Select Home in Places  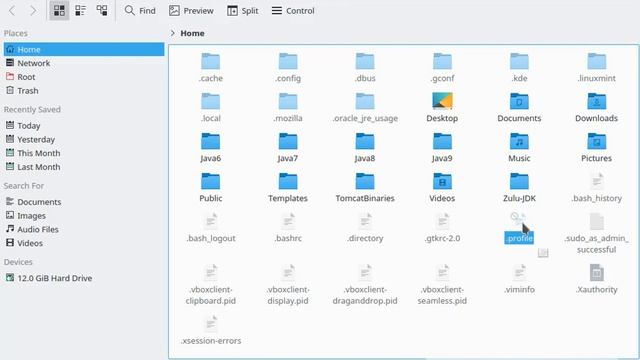[84, 49]
